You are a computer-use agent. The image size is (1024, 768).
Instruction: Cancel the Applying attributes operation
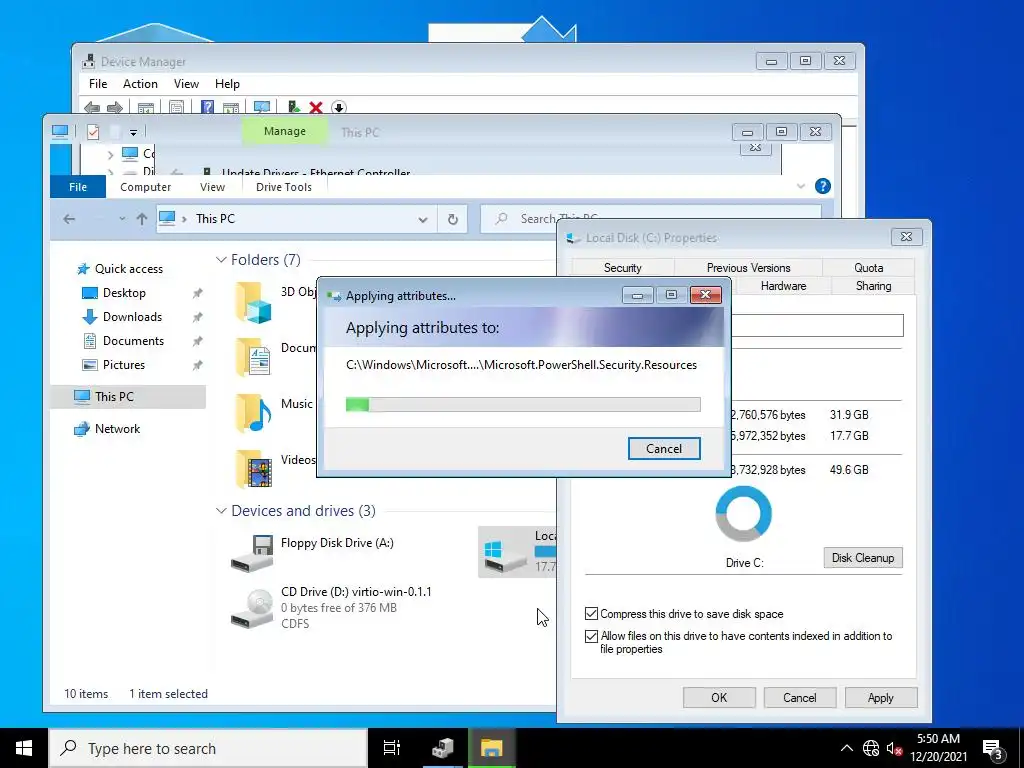point(664,449)
